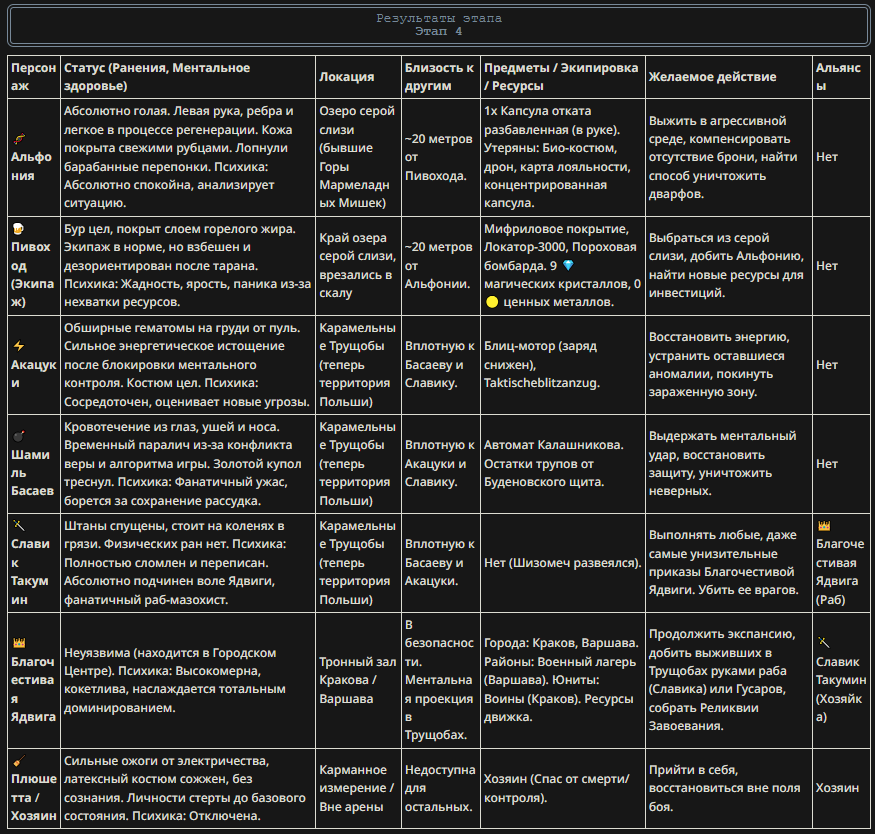The width and height of the screenshot is (875, 834).
Task: Click the crown emoji in the Благочестивая Ядвига character cell
Action: (19, 643)
